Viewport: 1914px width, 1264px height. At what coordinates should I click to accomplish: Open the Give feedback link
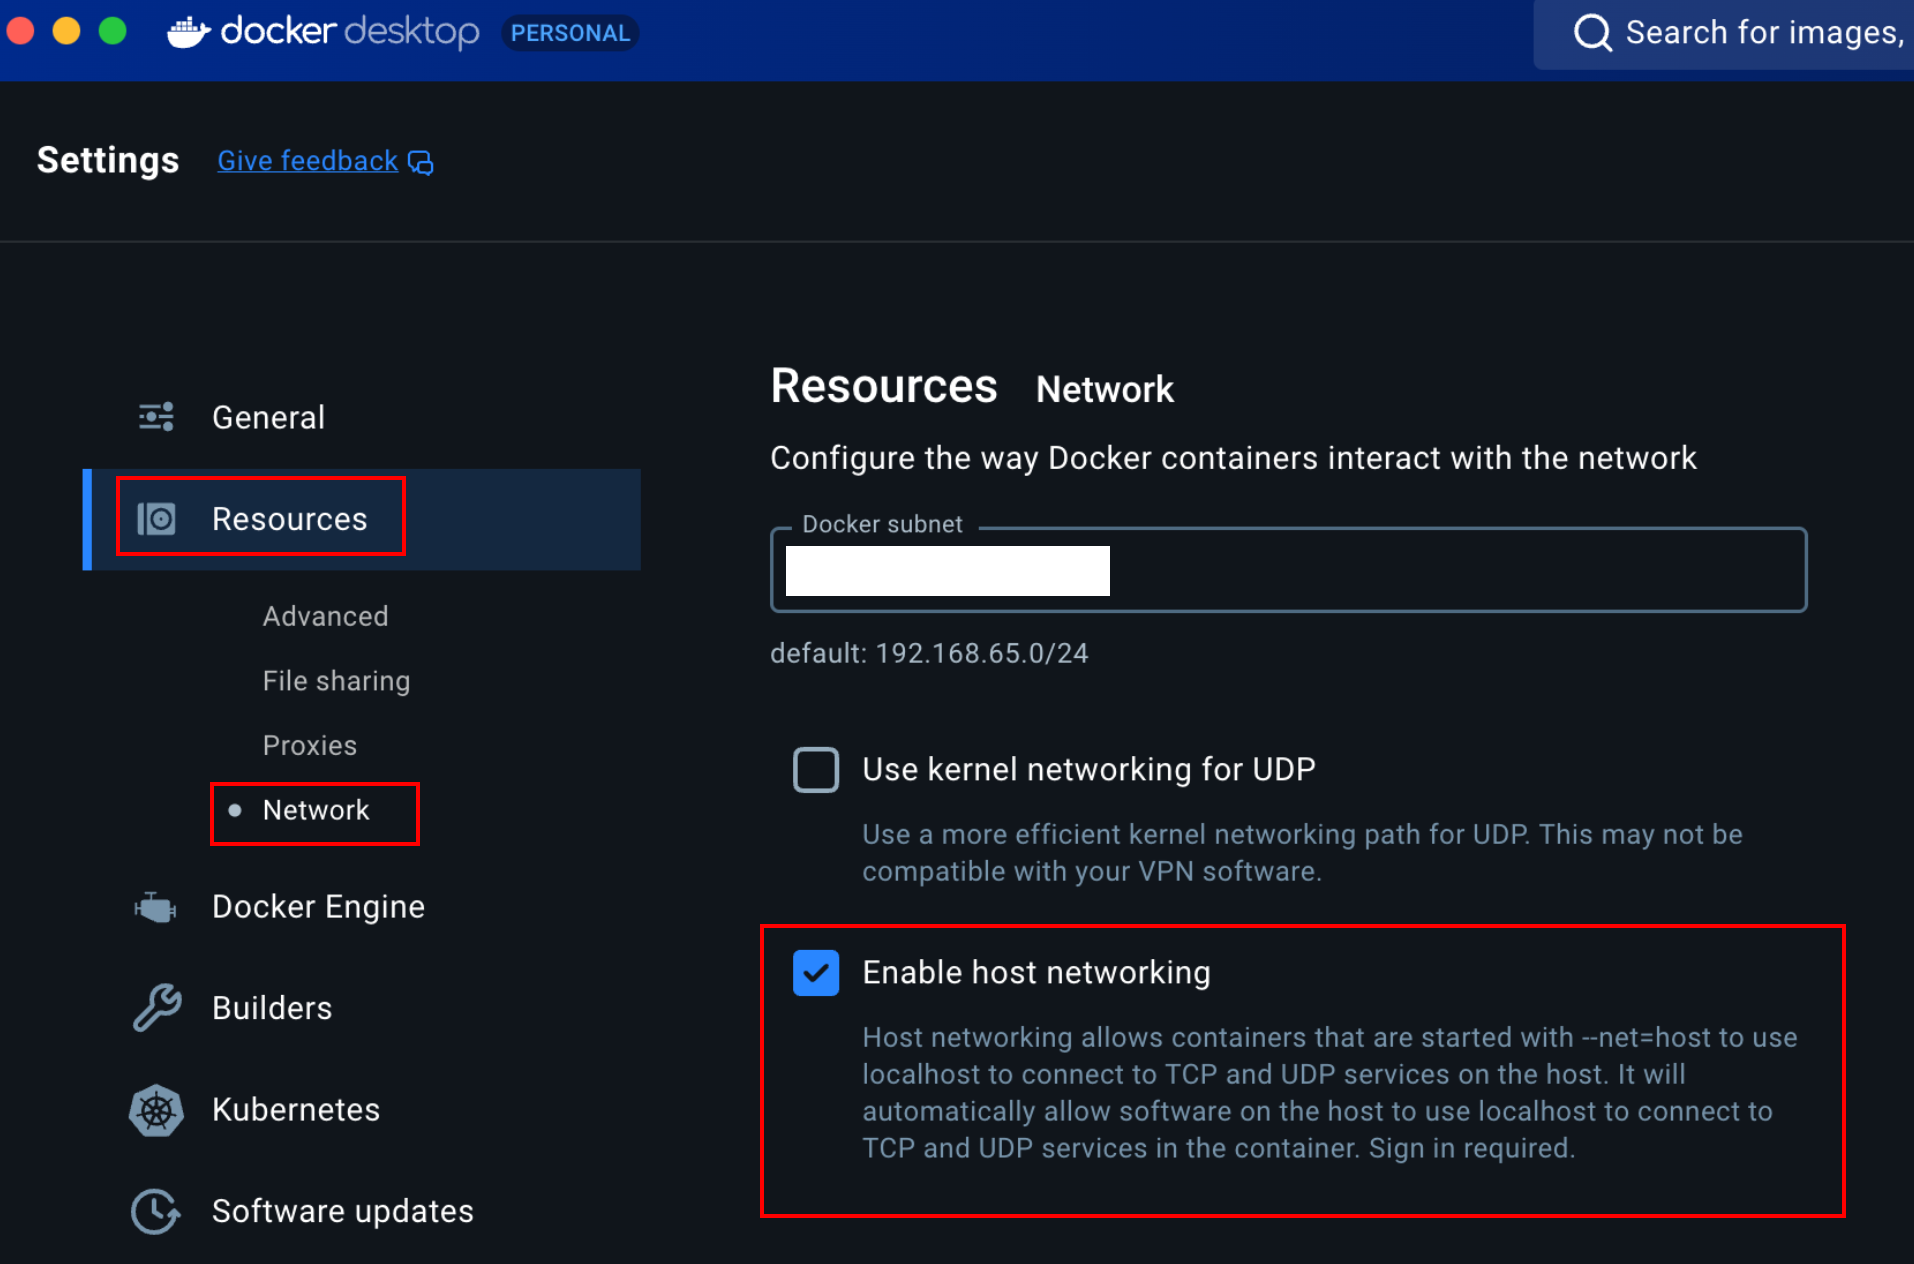click(307, 161)
